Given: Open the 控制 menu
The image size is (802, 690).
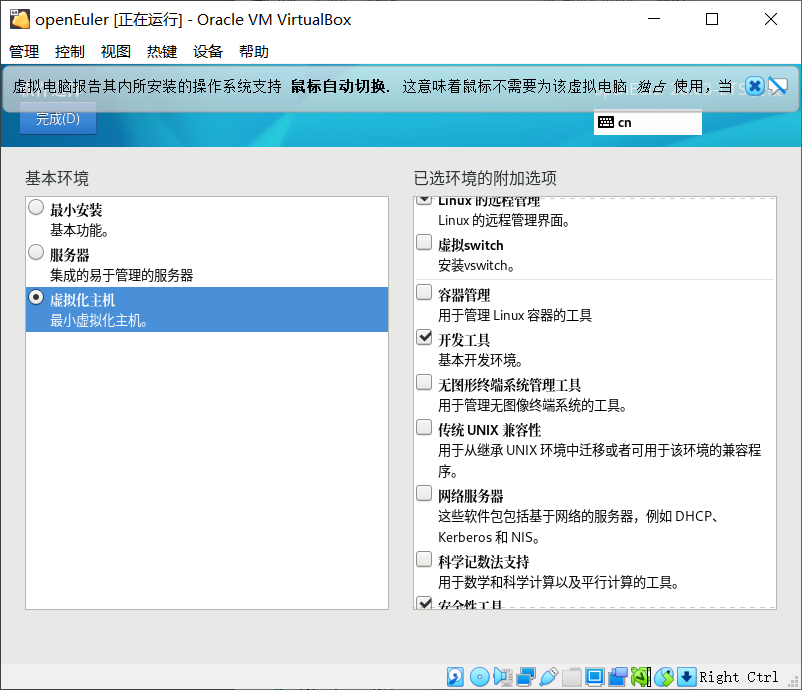Looking at the screenshot, I should [70, 52].
